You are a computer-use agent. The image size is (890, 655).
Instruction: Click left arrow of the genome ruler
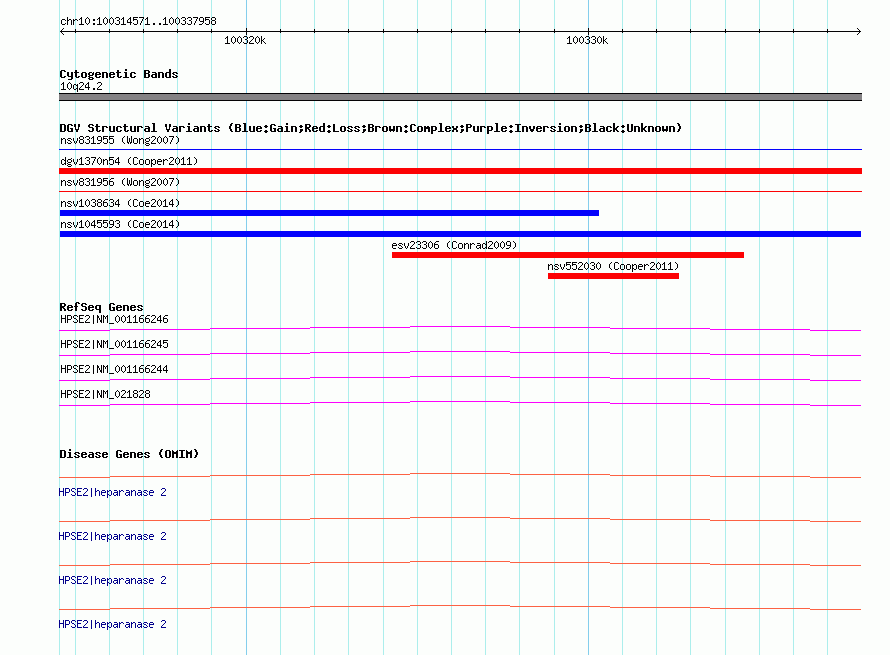point(62,31)
